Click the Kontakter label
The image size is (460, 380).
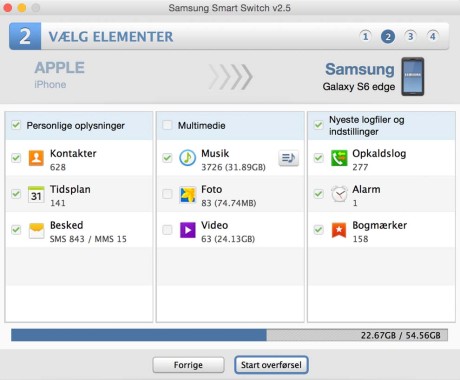click(73, 153)
